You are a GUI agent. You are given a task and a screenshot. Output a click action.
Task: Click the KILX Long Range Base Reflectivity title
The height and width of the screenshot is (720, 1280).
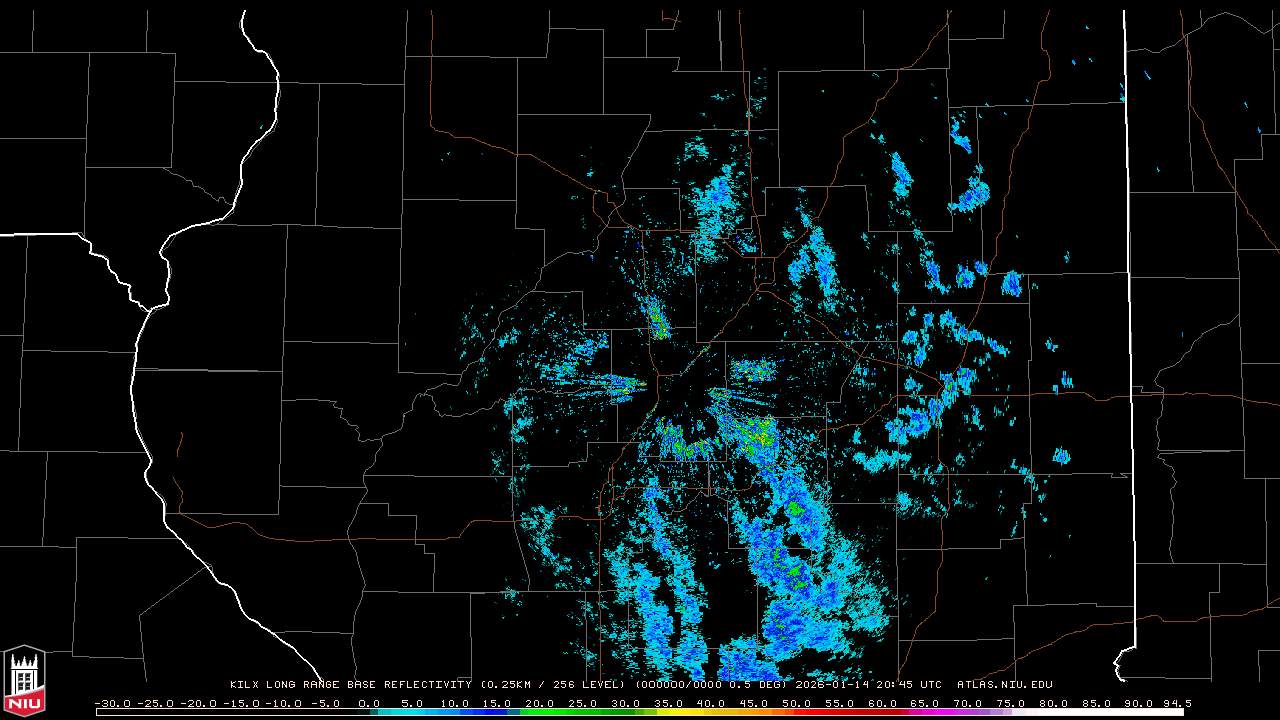tap(350, 685)
